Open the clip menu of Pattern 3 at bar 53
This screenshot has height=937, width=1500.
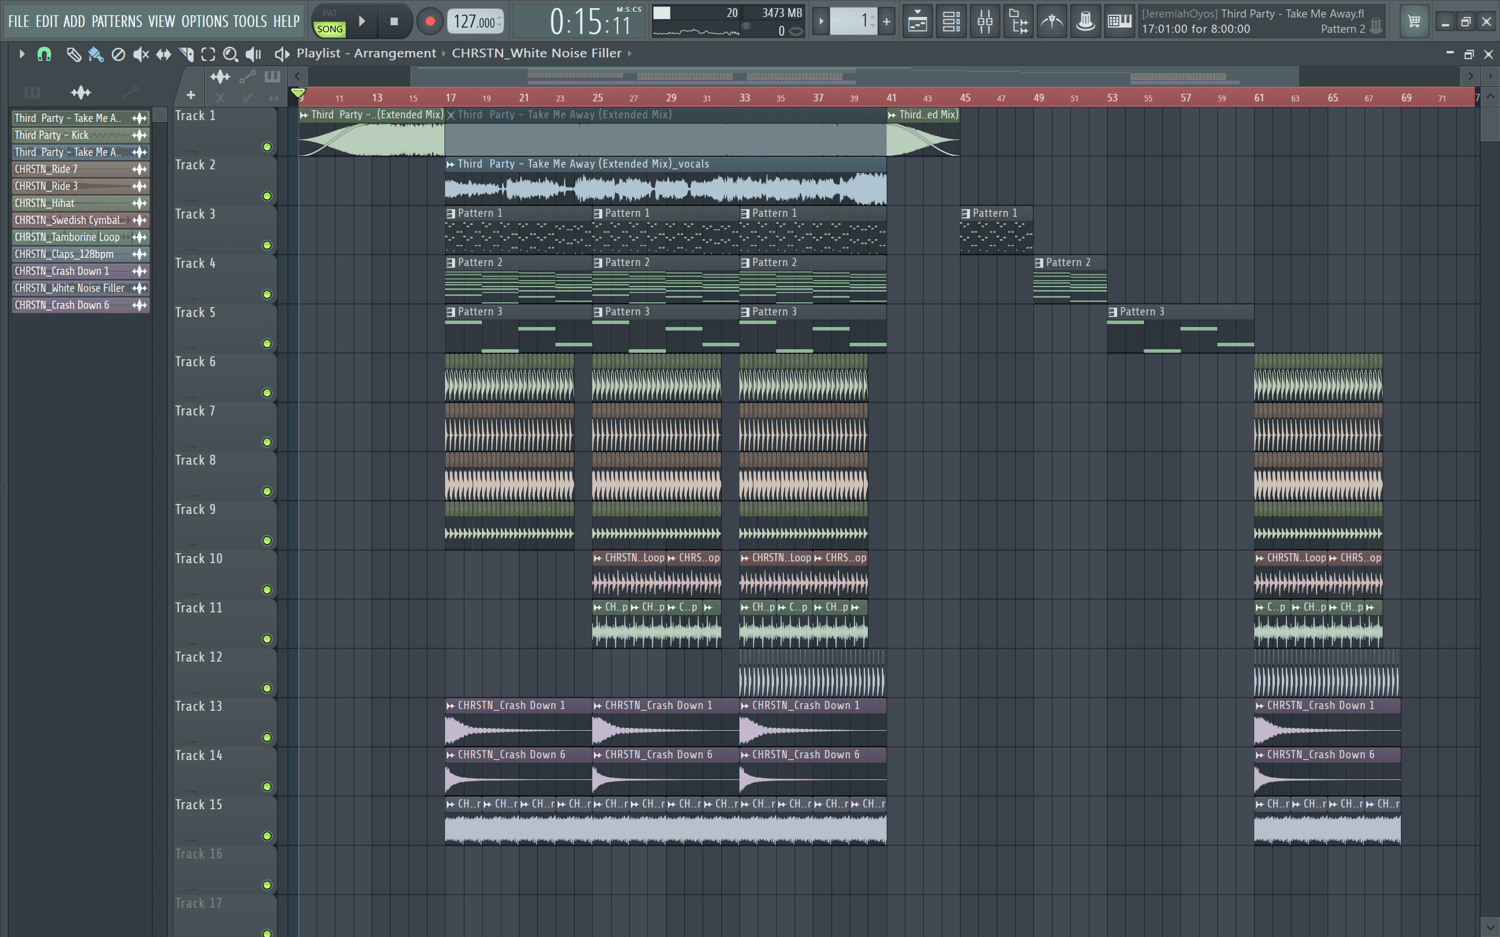[1113, 312]
